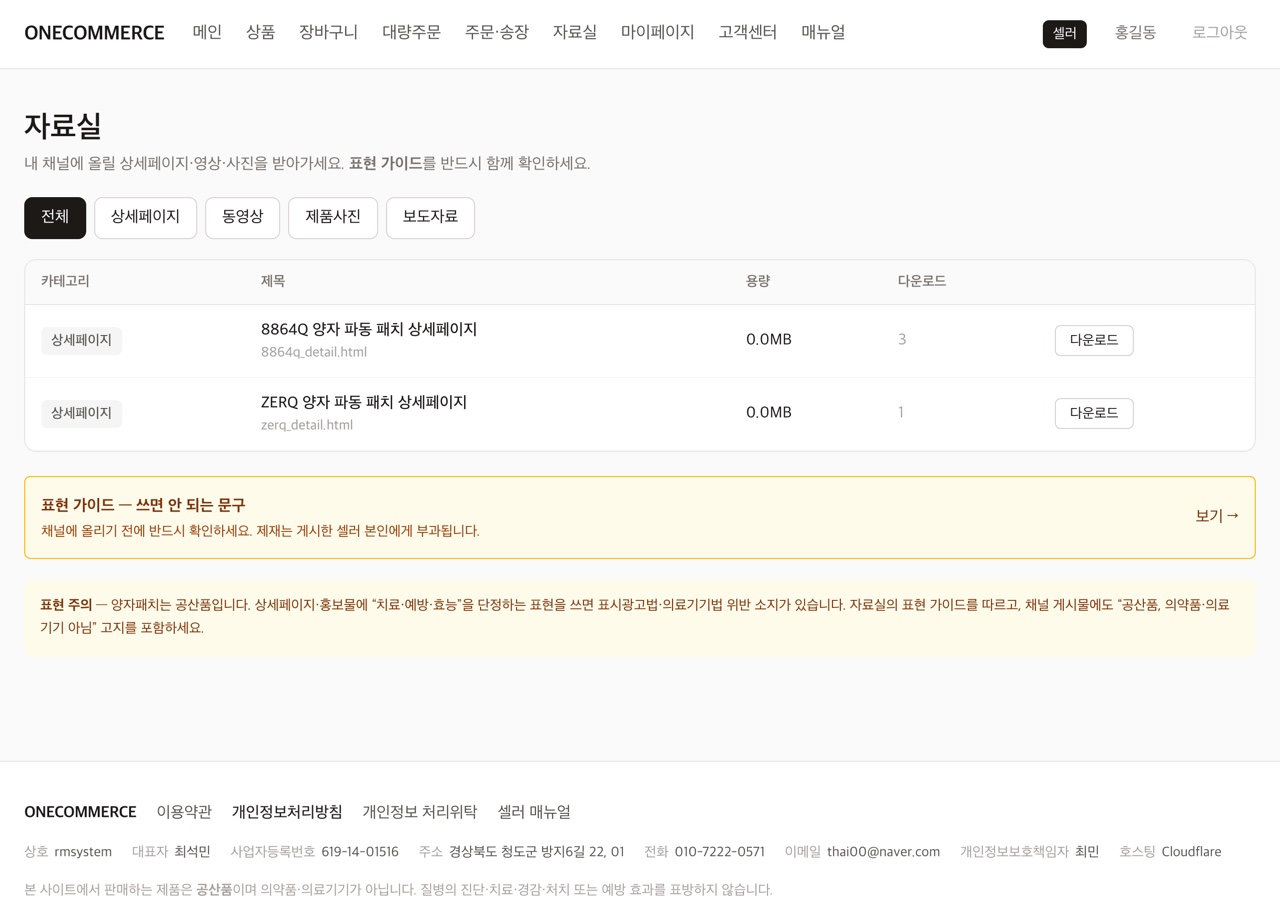
Task: Go to 고객센터
Action: point(747,32)
